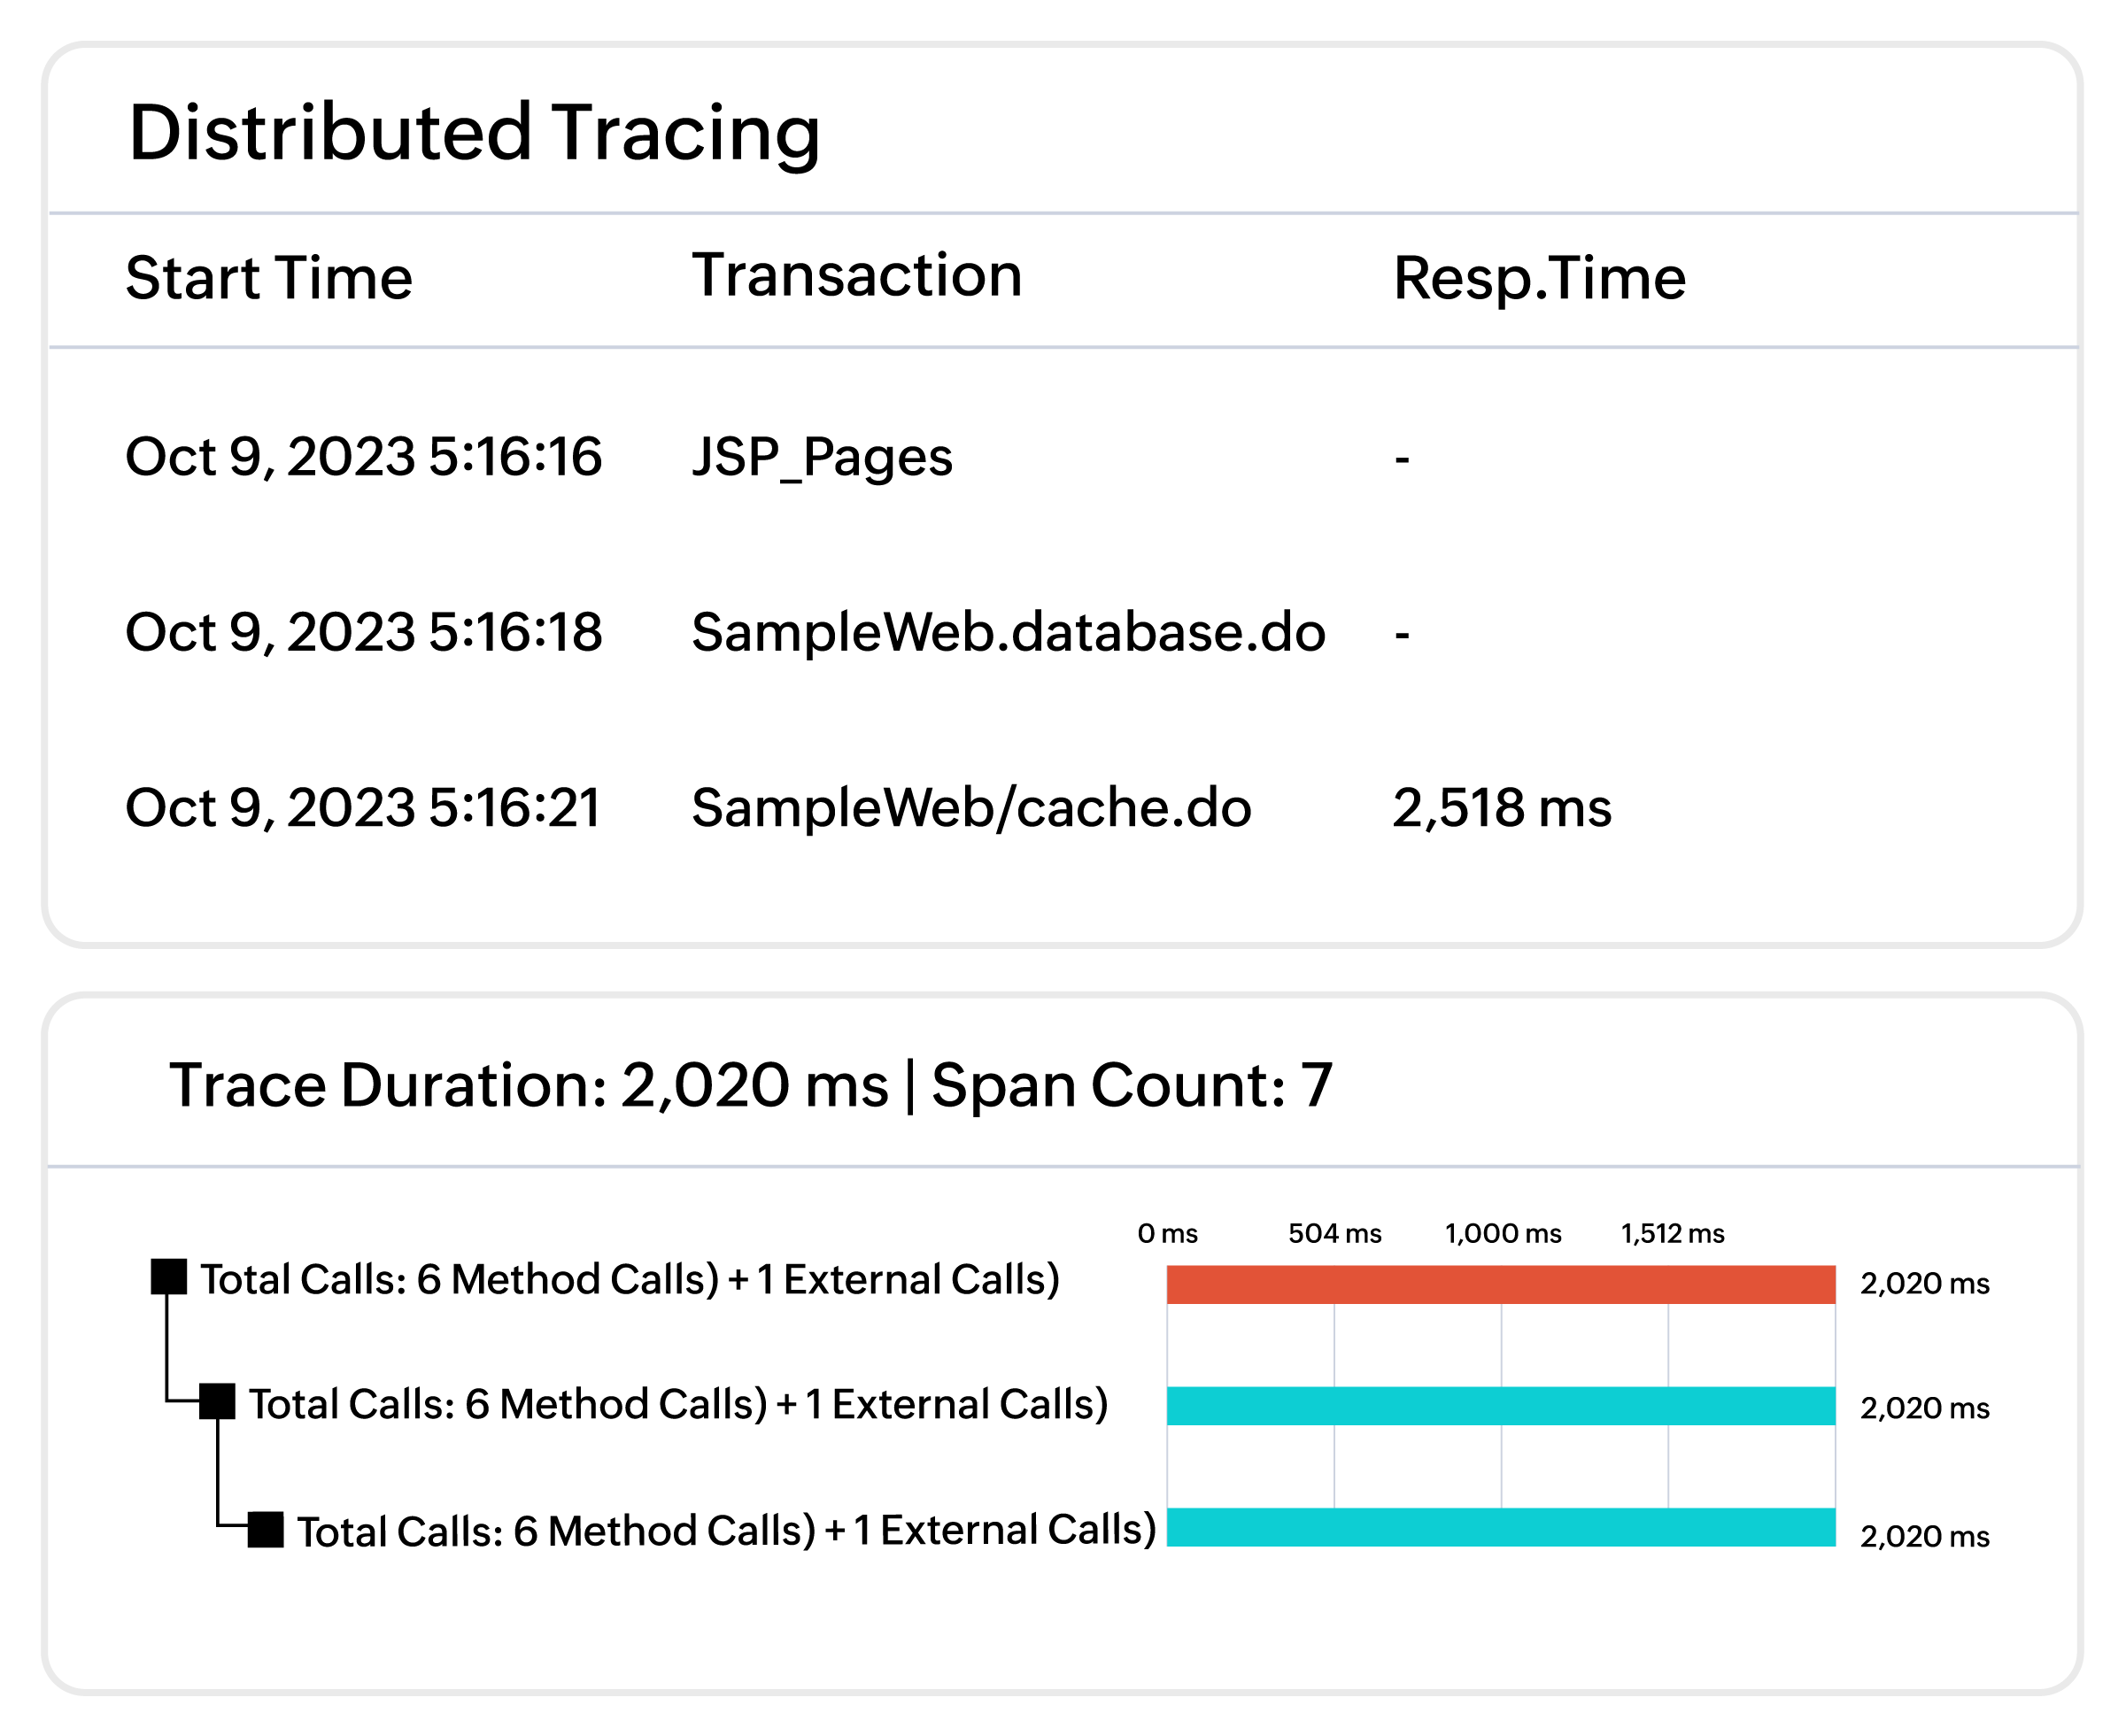Image resolution: width=2126 pixels, height=1736 pixels.
Task: Click the middle teal span bar
Action: coord(1500,1406)
